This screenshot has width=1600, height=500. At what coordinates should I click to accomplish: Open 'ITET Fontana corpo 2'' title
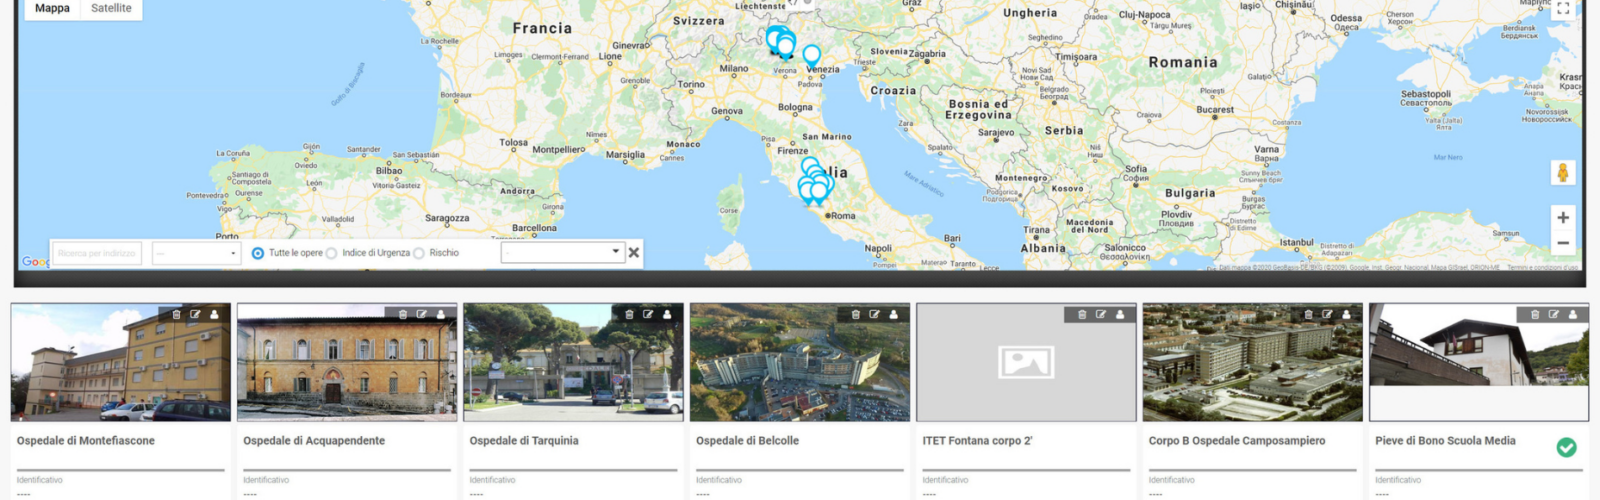[x=977, y=441]
